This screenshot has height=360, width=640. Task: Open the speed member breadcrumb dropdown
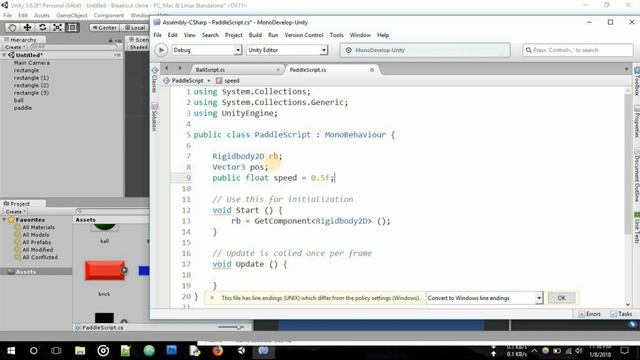pyautogui.click(x=228, y=81)
